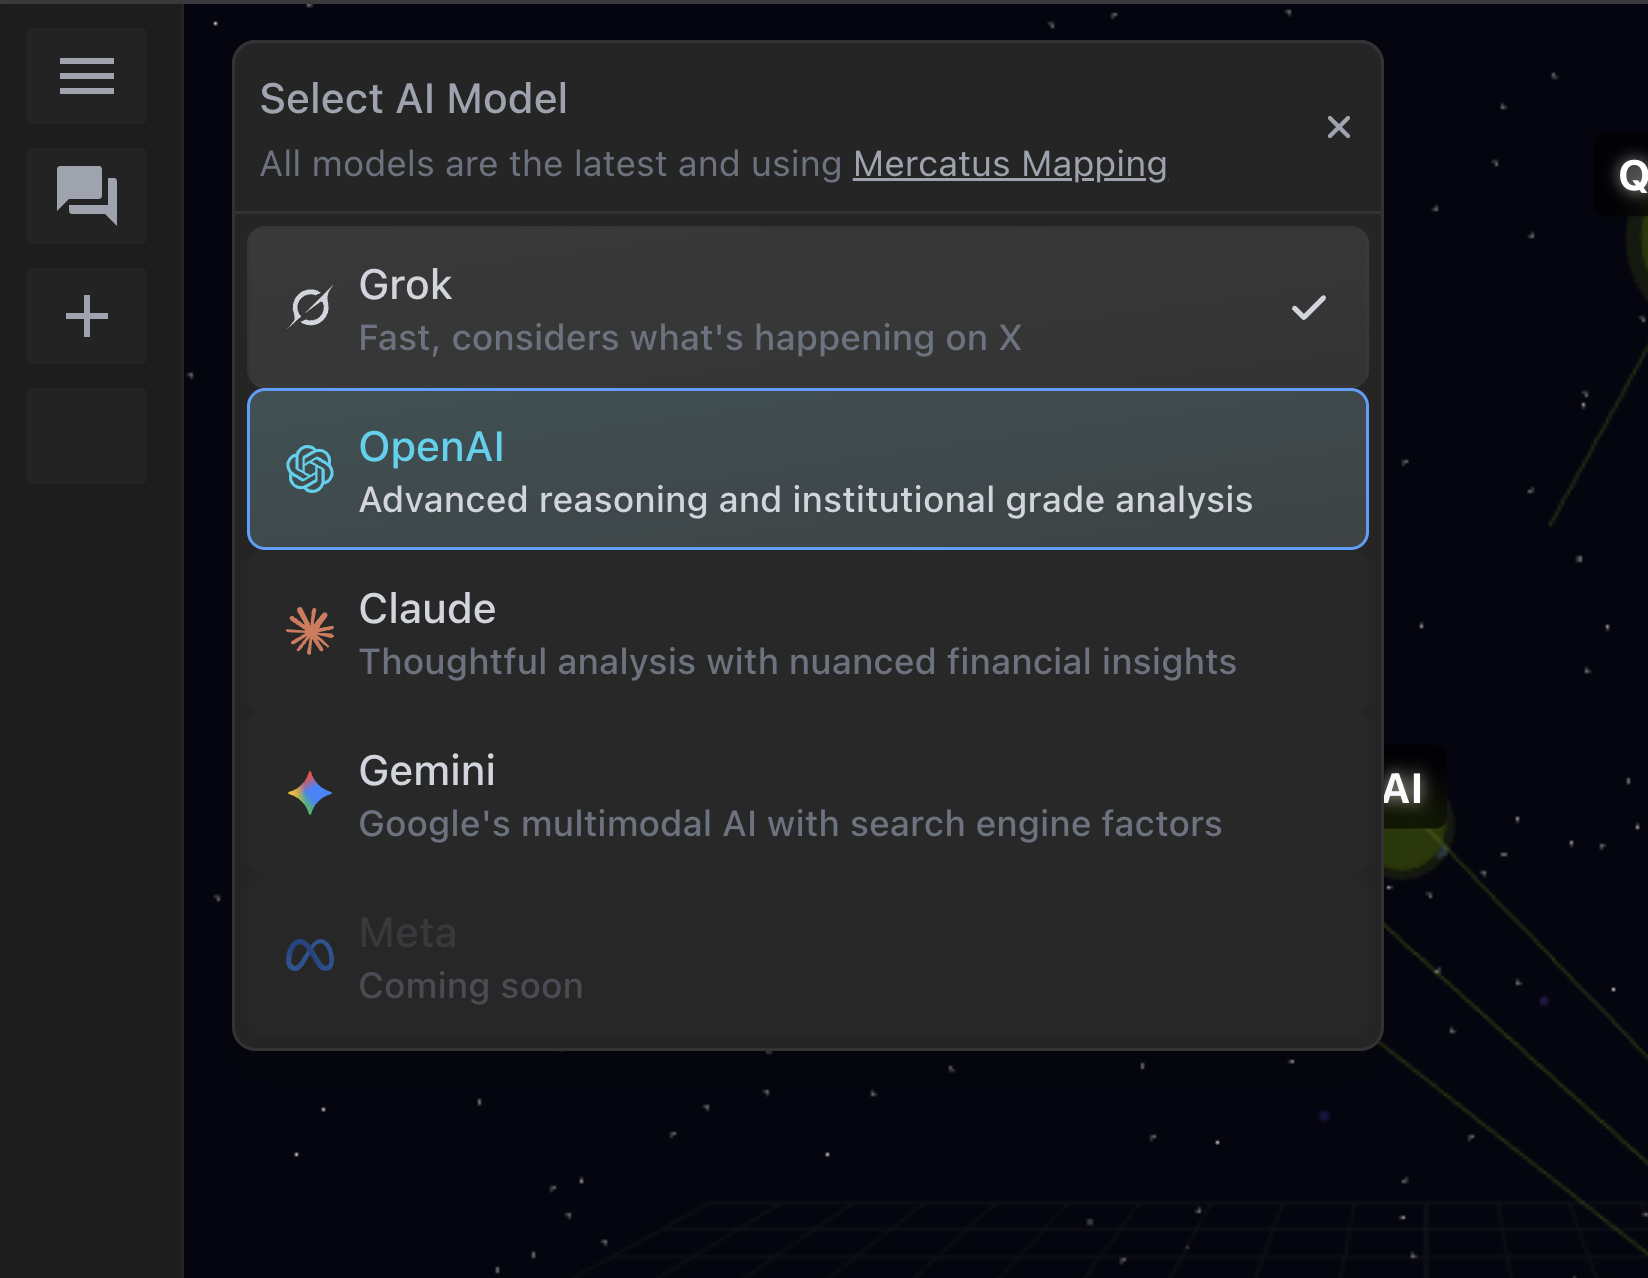This screenshot has height=1278, width=1648.
Task: Click the Meta infinity icon
Action: coord(310,955)
